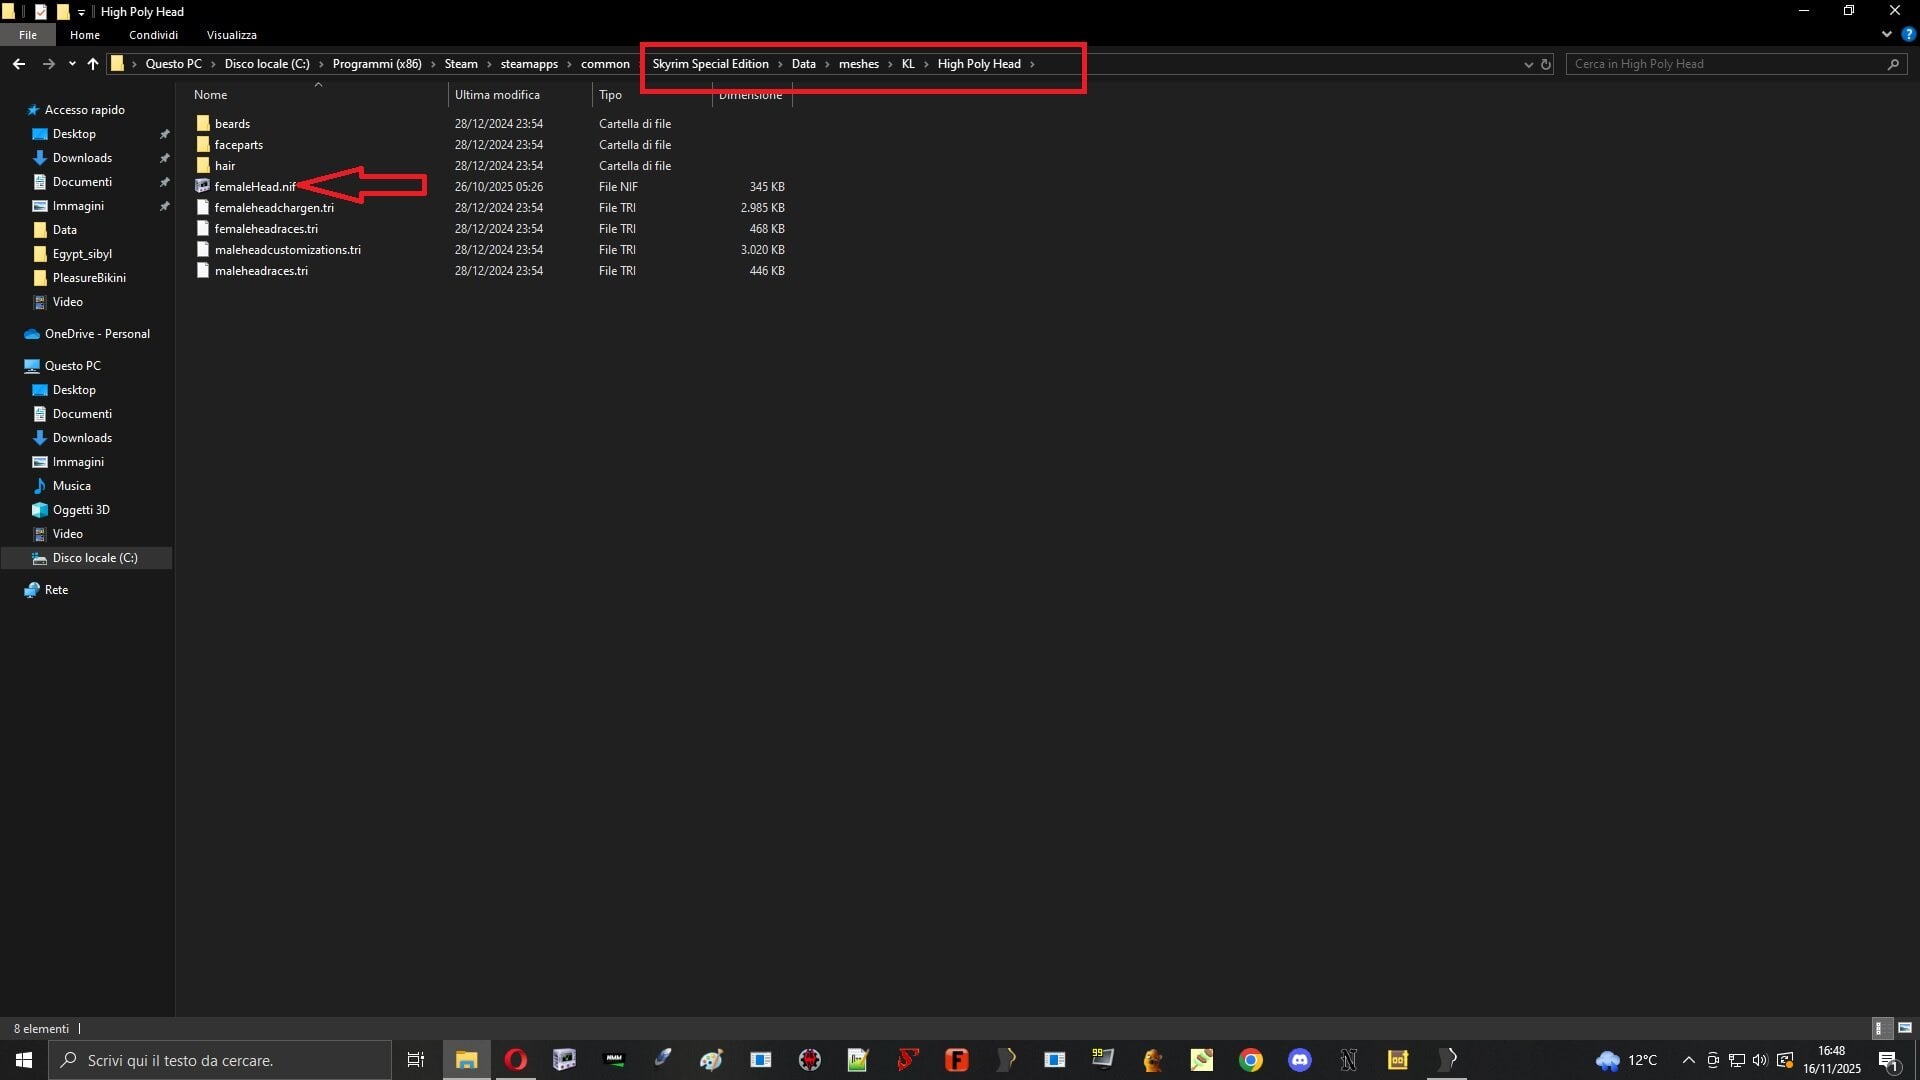Open the Windows Start menu
The height and width of the screenshot is (1080, 1920).
point(24,1060)
